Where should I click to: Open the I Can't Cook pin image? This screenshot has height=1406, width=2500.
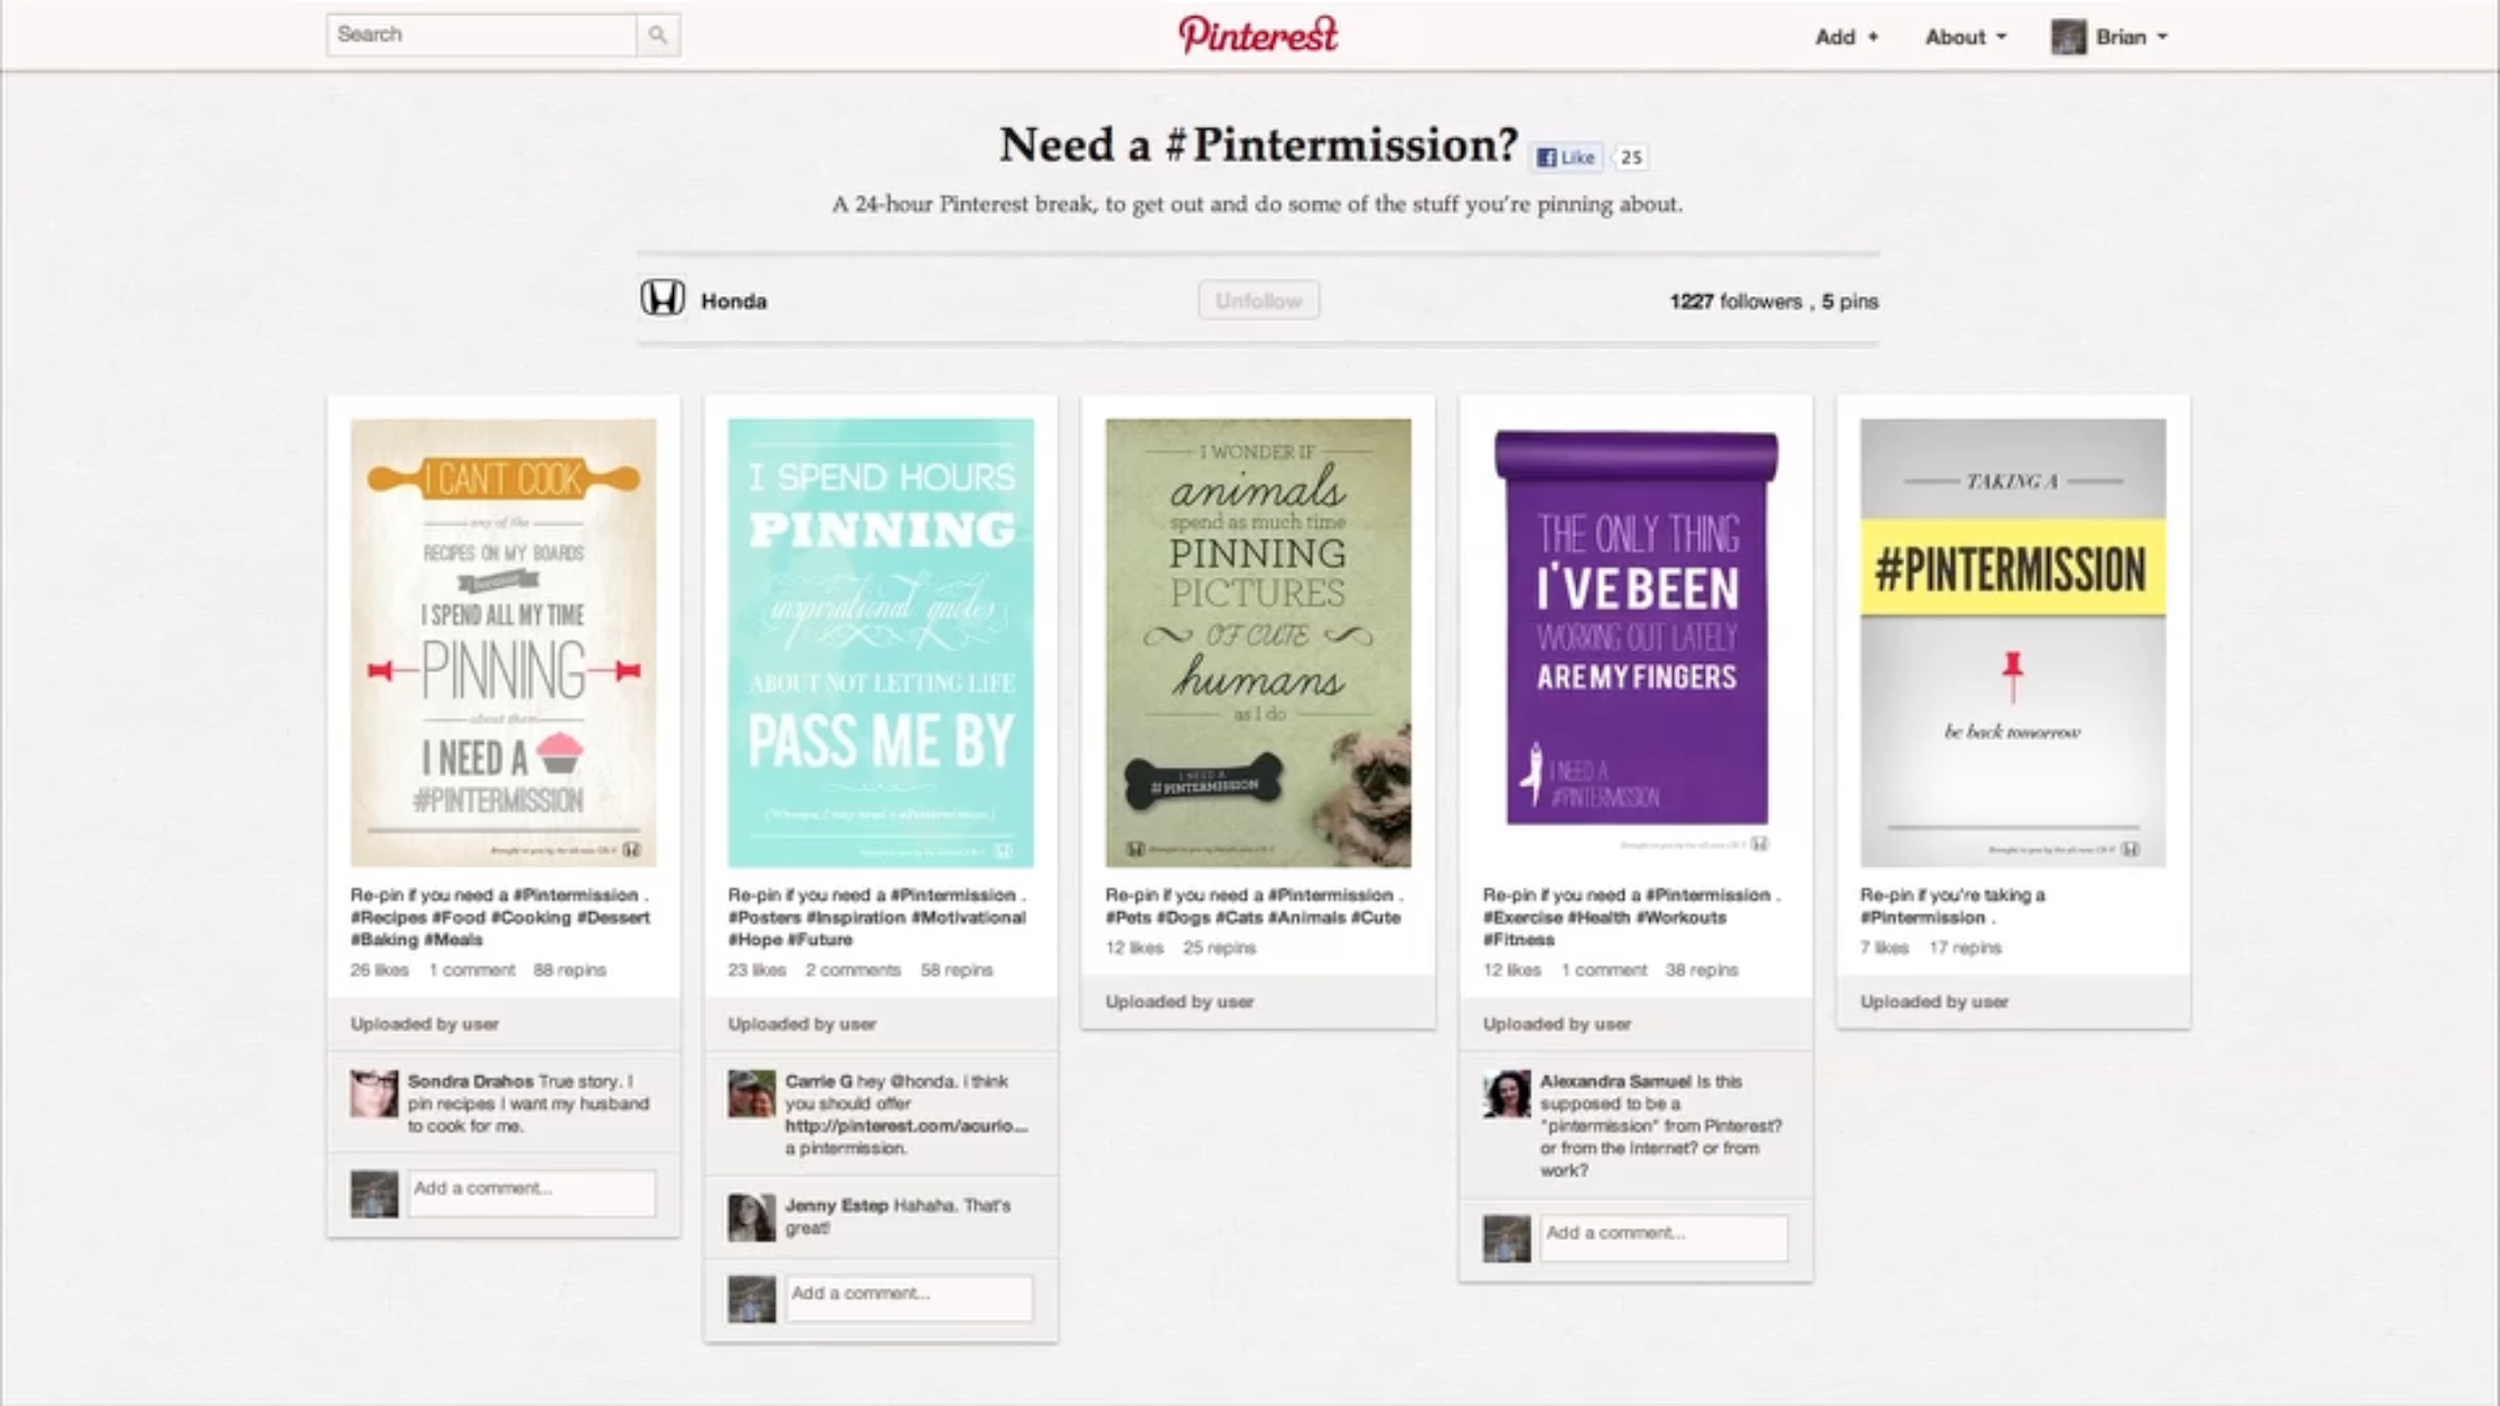tap(503, 642)
